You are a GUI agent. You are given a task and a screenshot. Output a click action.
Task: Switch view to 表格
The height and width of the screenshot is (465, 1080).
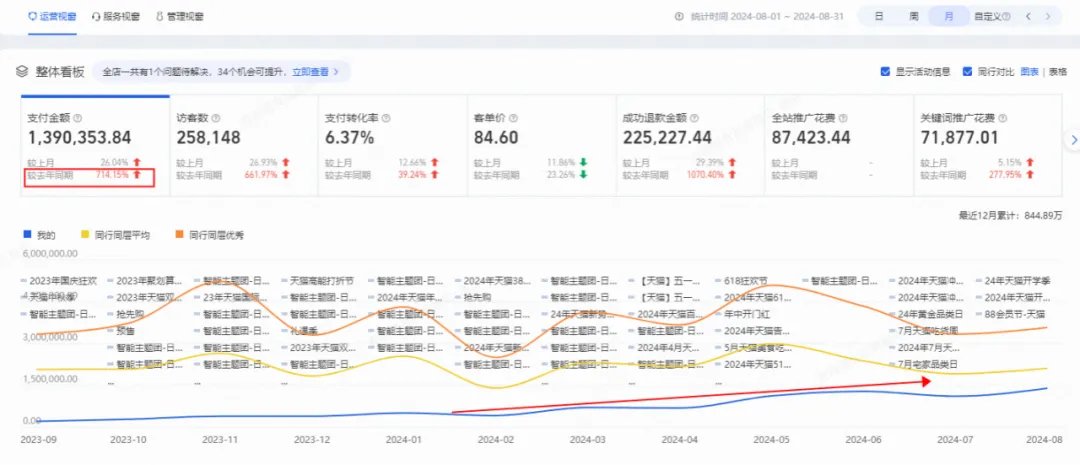pyautogui.click(x=1057, y=72)
